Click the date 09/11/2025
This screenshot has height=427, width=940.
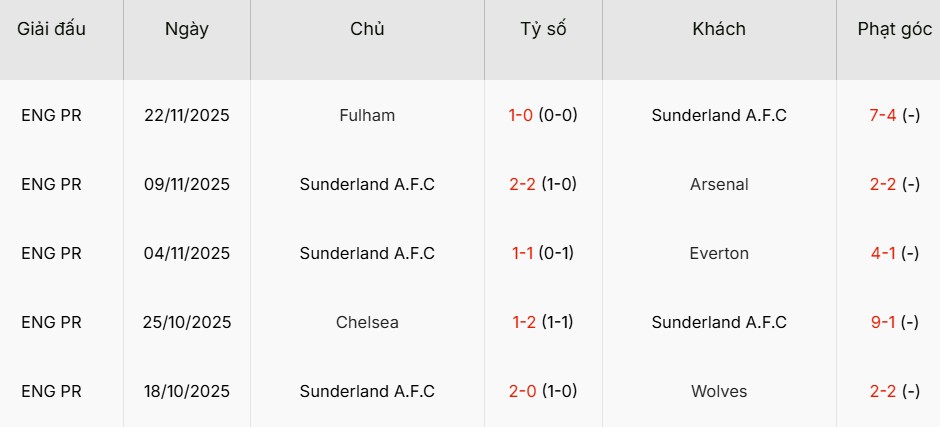tap(187, 184)
